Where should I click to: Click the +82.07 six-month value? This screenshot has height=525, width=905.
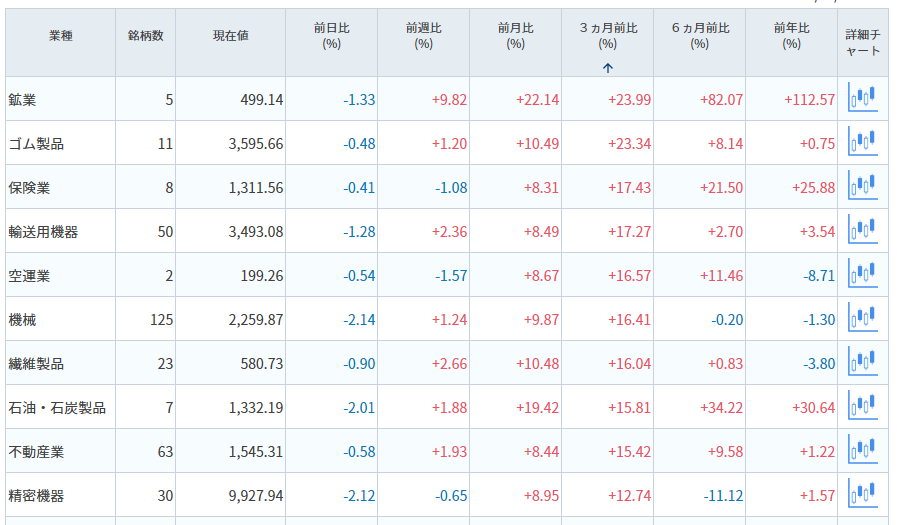(x=721, y=100)
